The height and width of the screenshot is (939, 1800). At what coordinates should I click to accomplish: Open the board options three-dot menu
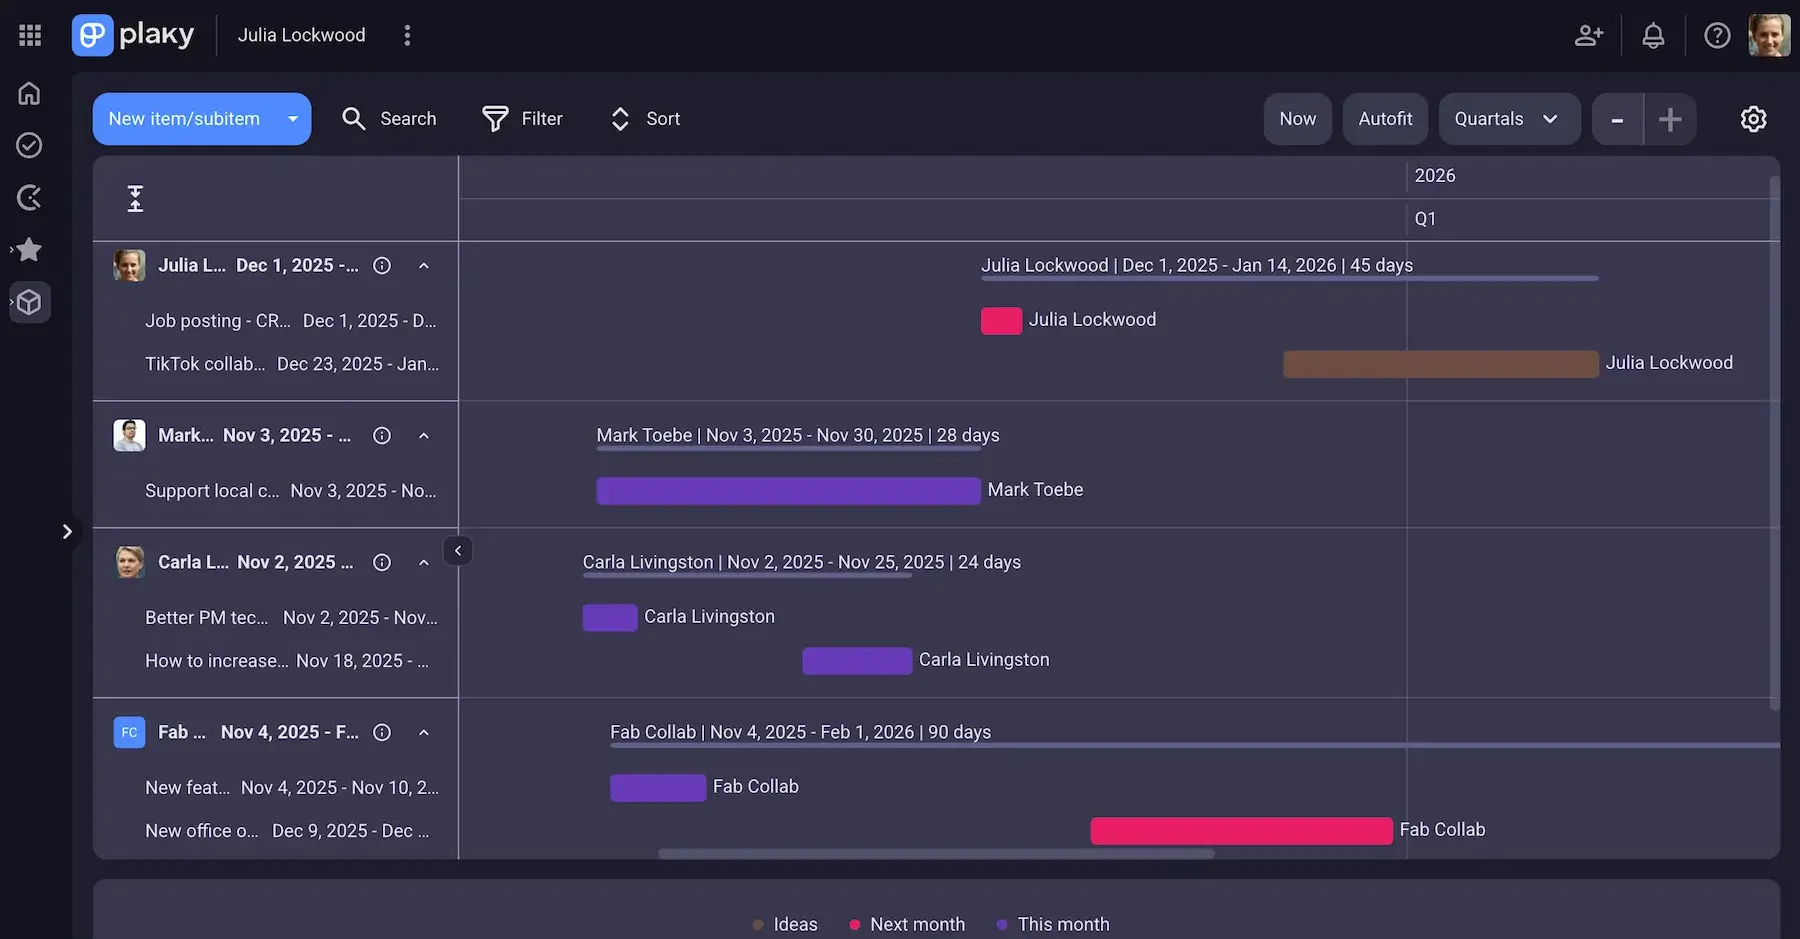(407, 35)
